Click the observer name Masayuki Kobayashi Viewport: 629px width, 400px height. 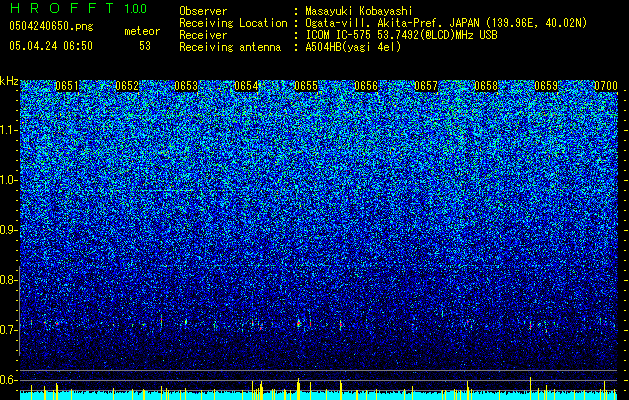click(x=358, y=11)
